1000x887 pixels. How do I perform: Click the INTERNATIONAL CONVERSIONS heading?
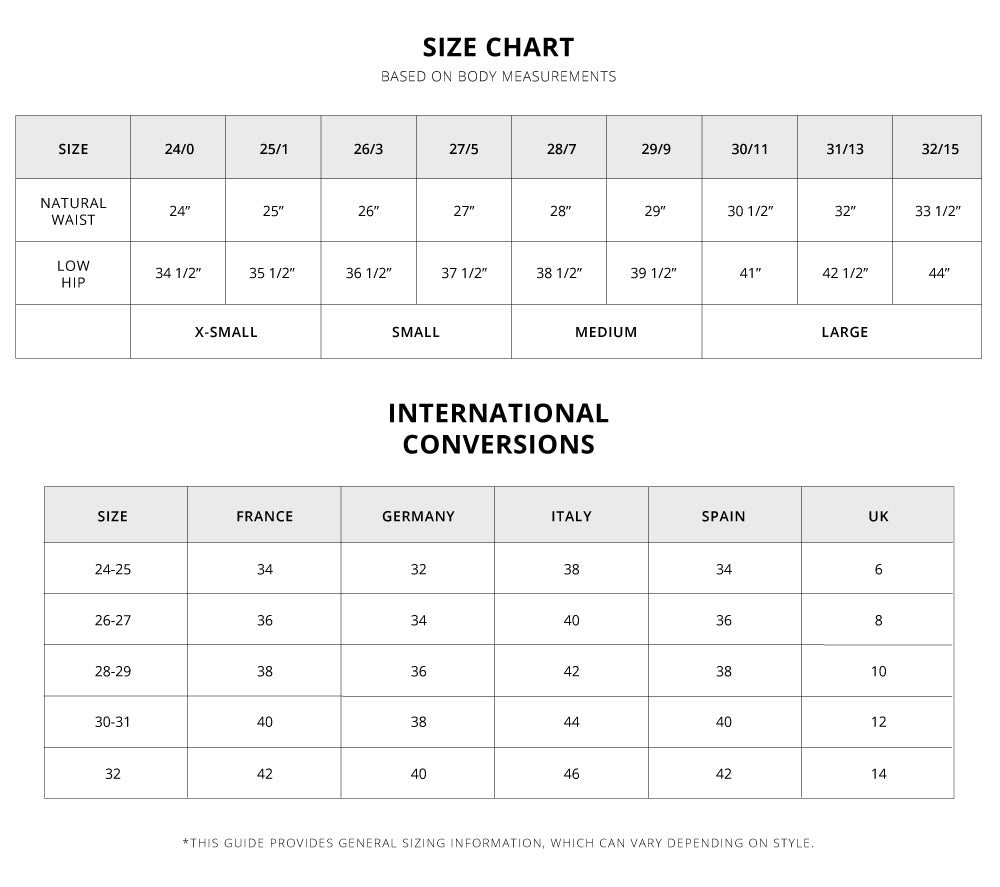click(498, 428)
